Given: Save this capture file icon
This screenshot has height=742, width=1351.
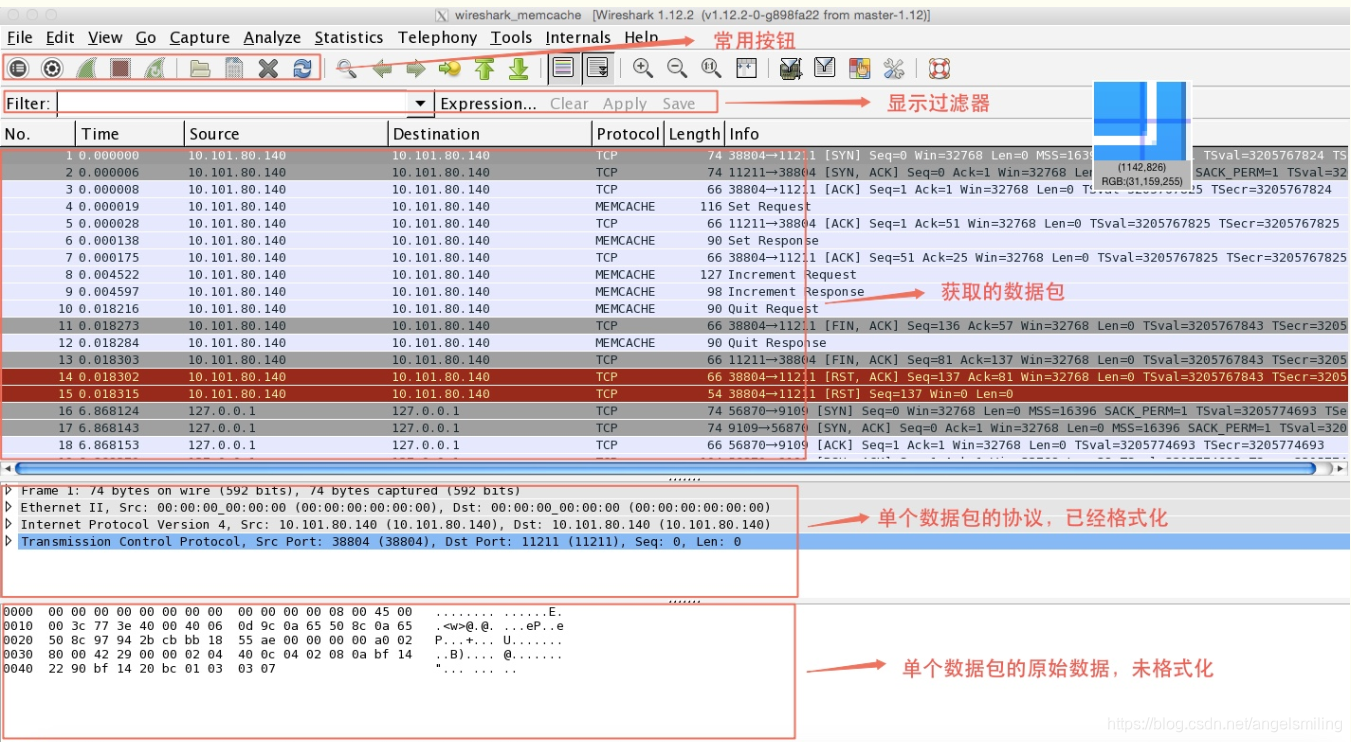Looking at the screenshot, I should [x=234, y=69].
